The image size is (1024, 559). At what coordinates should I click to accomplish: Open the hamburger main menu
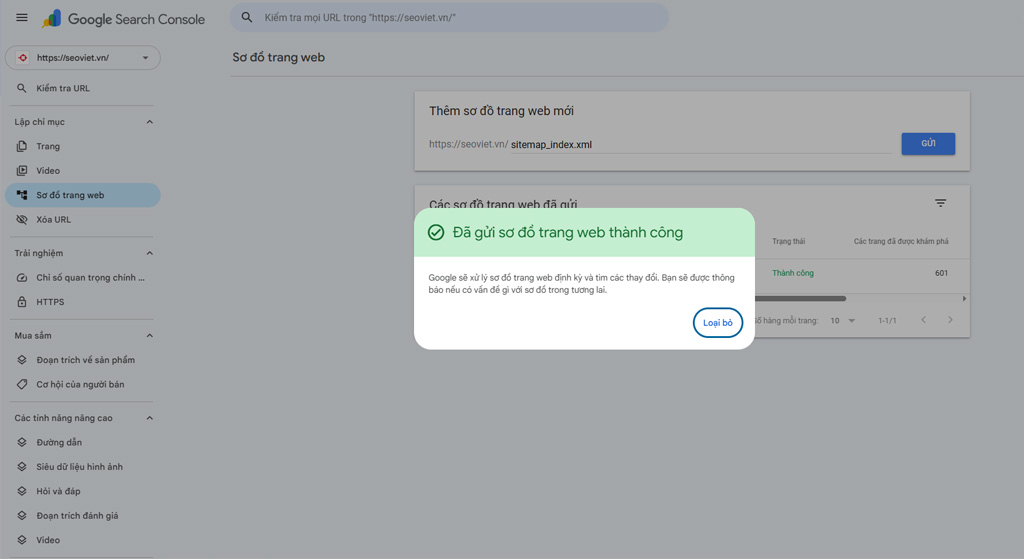pos(22,18)
